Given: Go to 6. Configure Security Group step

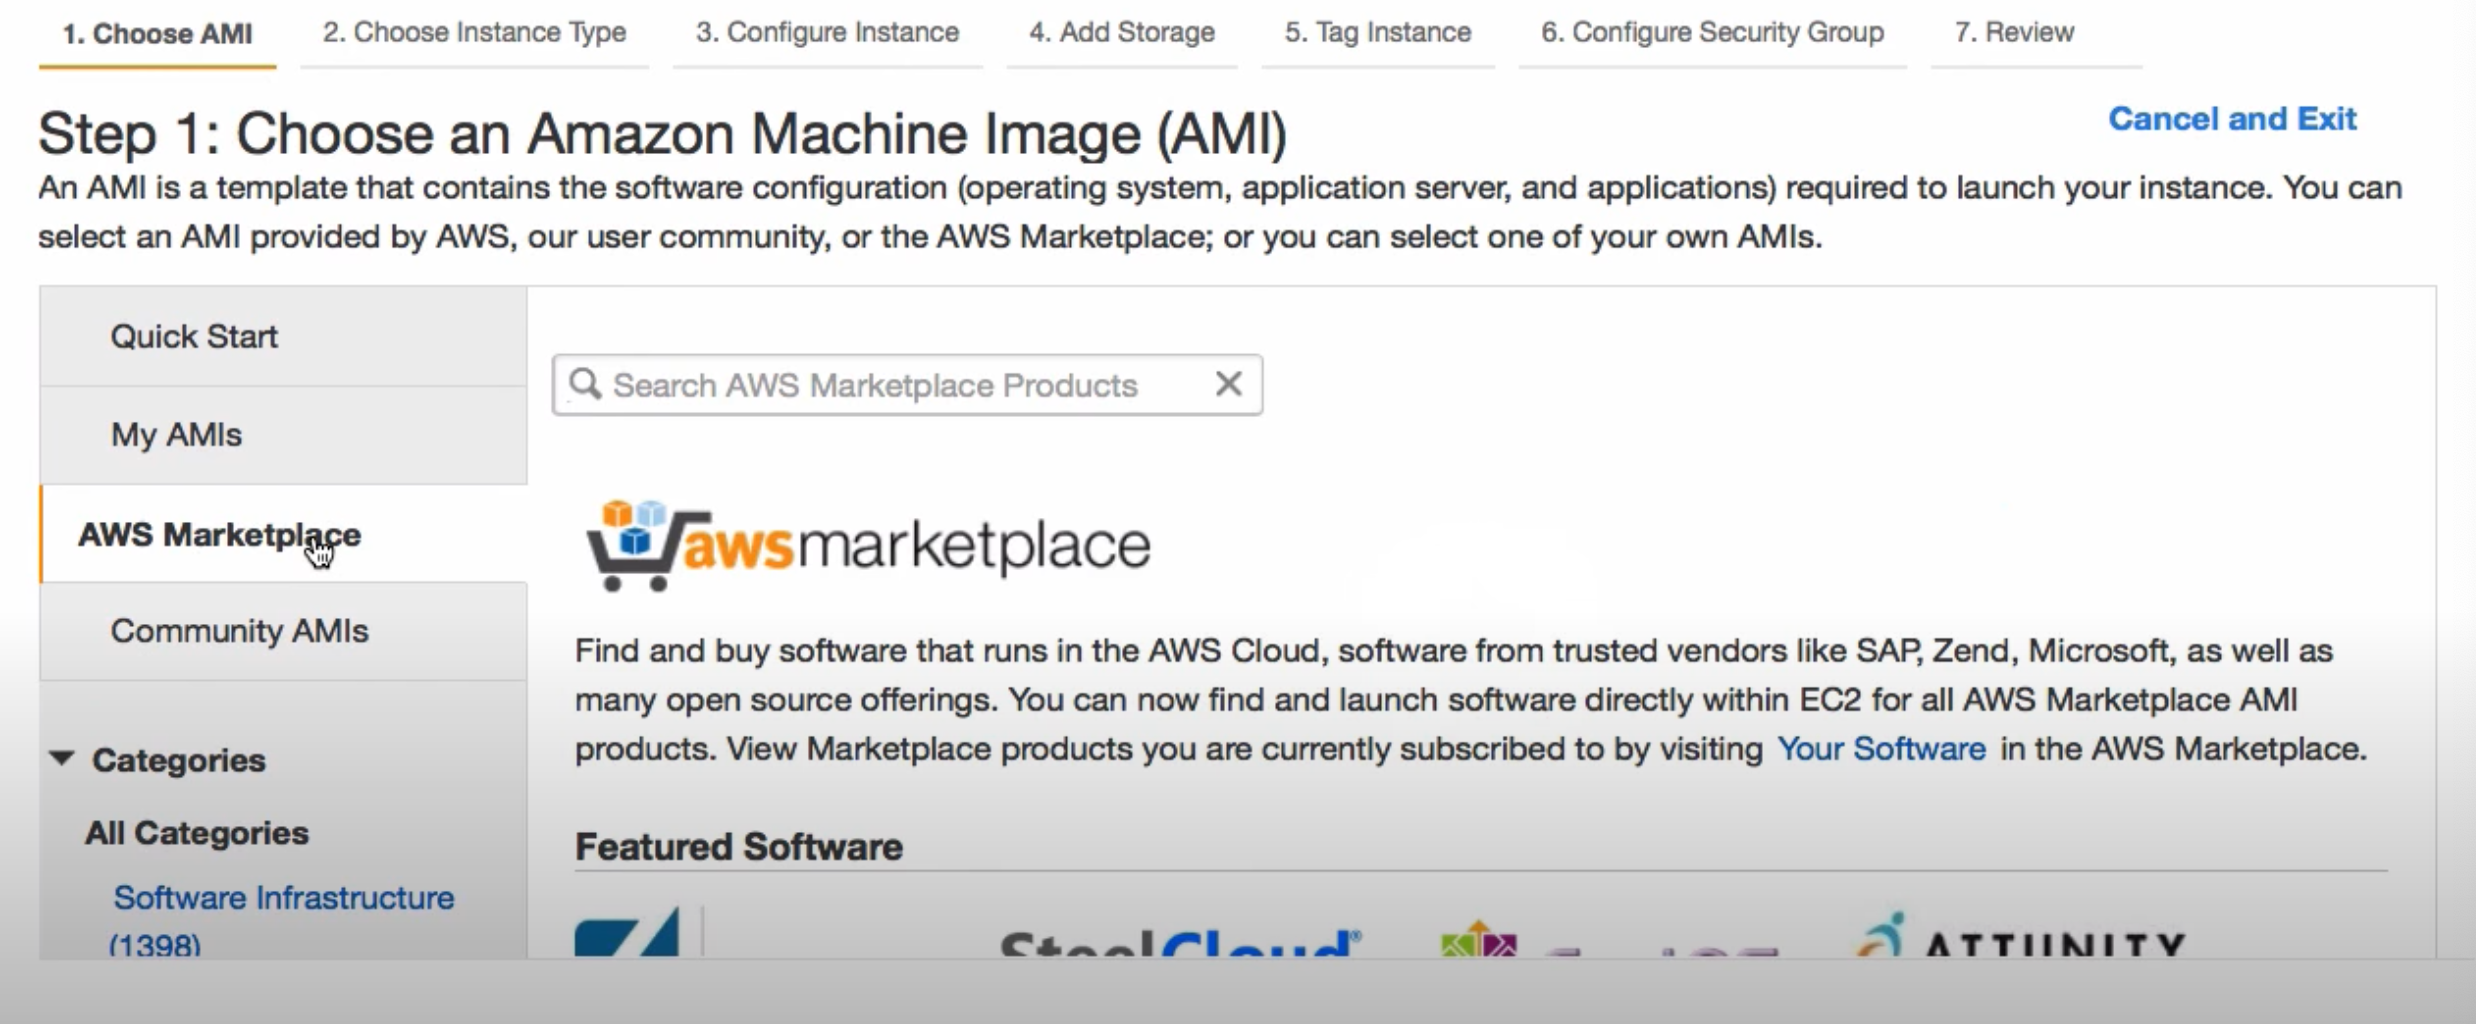Looking at the screenshot, I should (1712, 32).
